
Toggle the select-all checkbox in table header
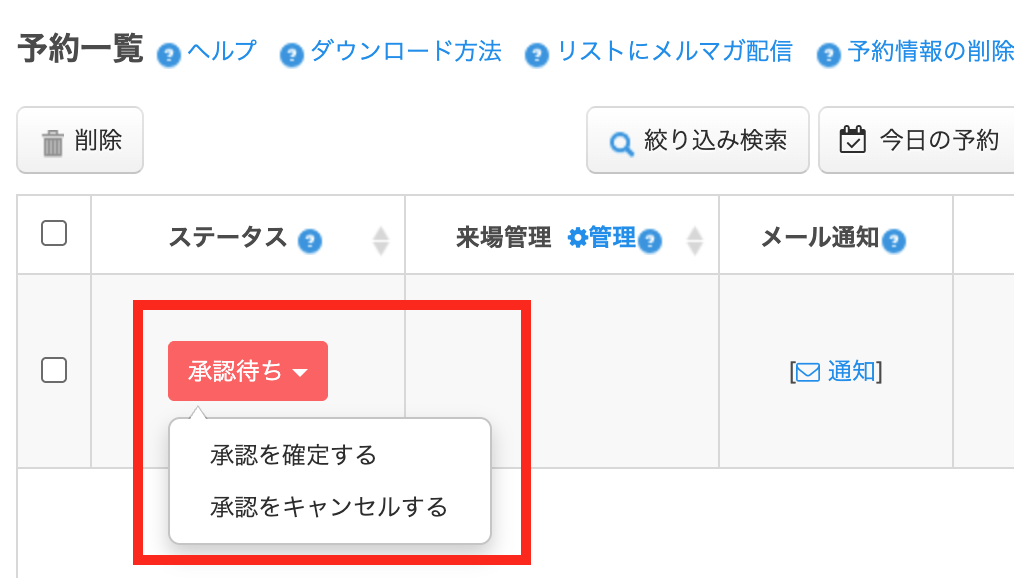(x=54, y=233)
